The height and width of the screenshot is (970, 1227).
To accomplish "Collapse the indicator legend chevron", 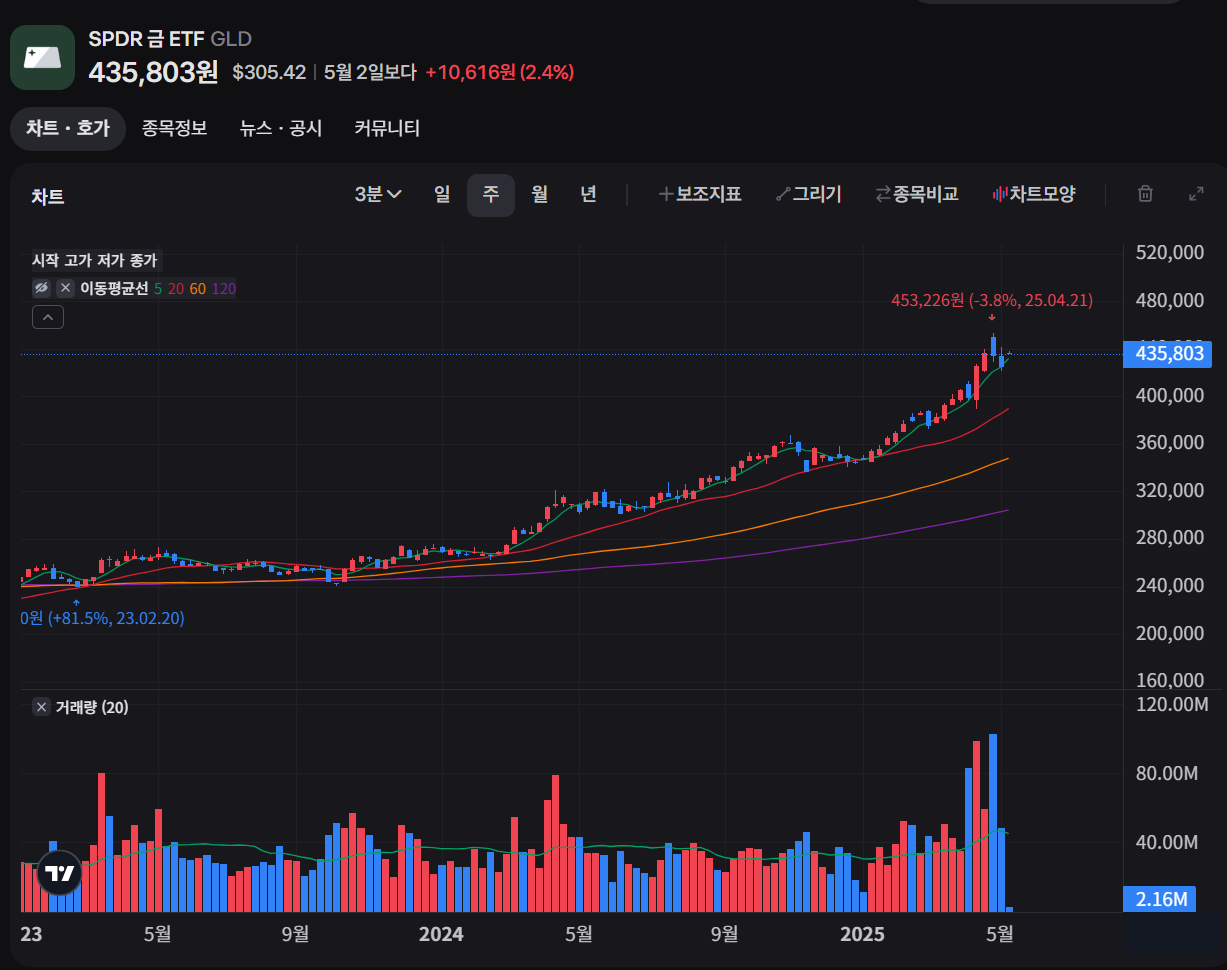I will point(48,318).
